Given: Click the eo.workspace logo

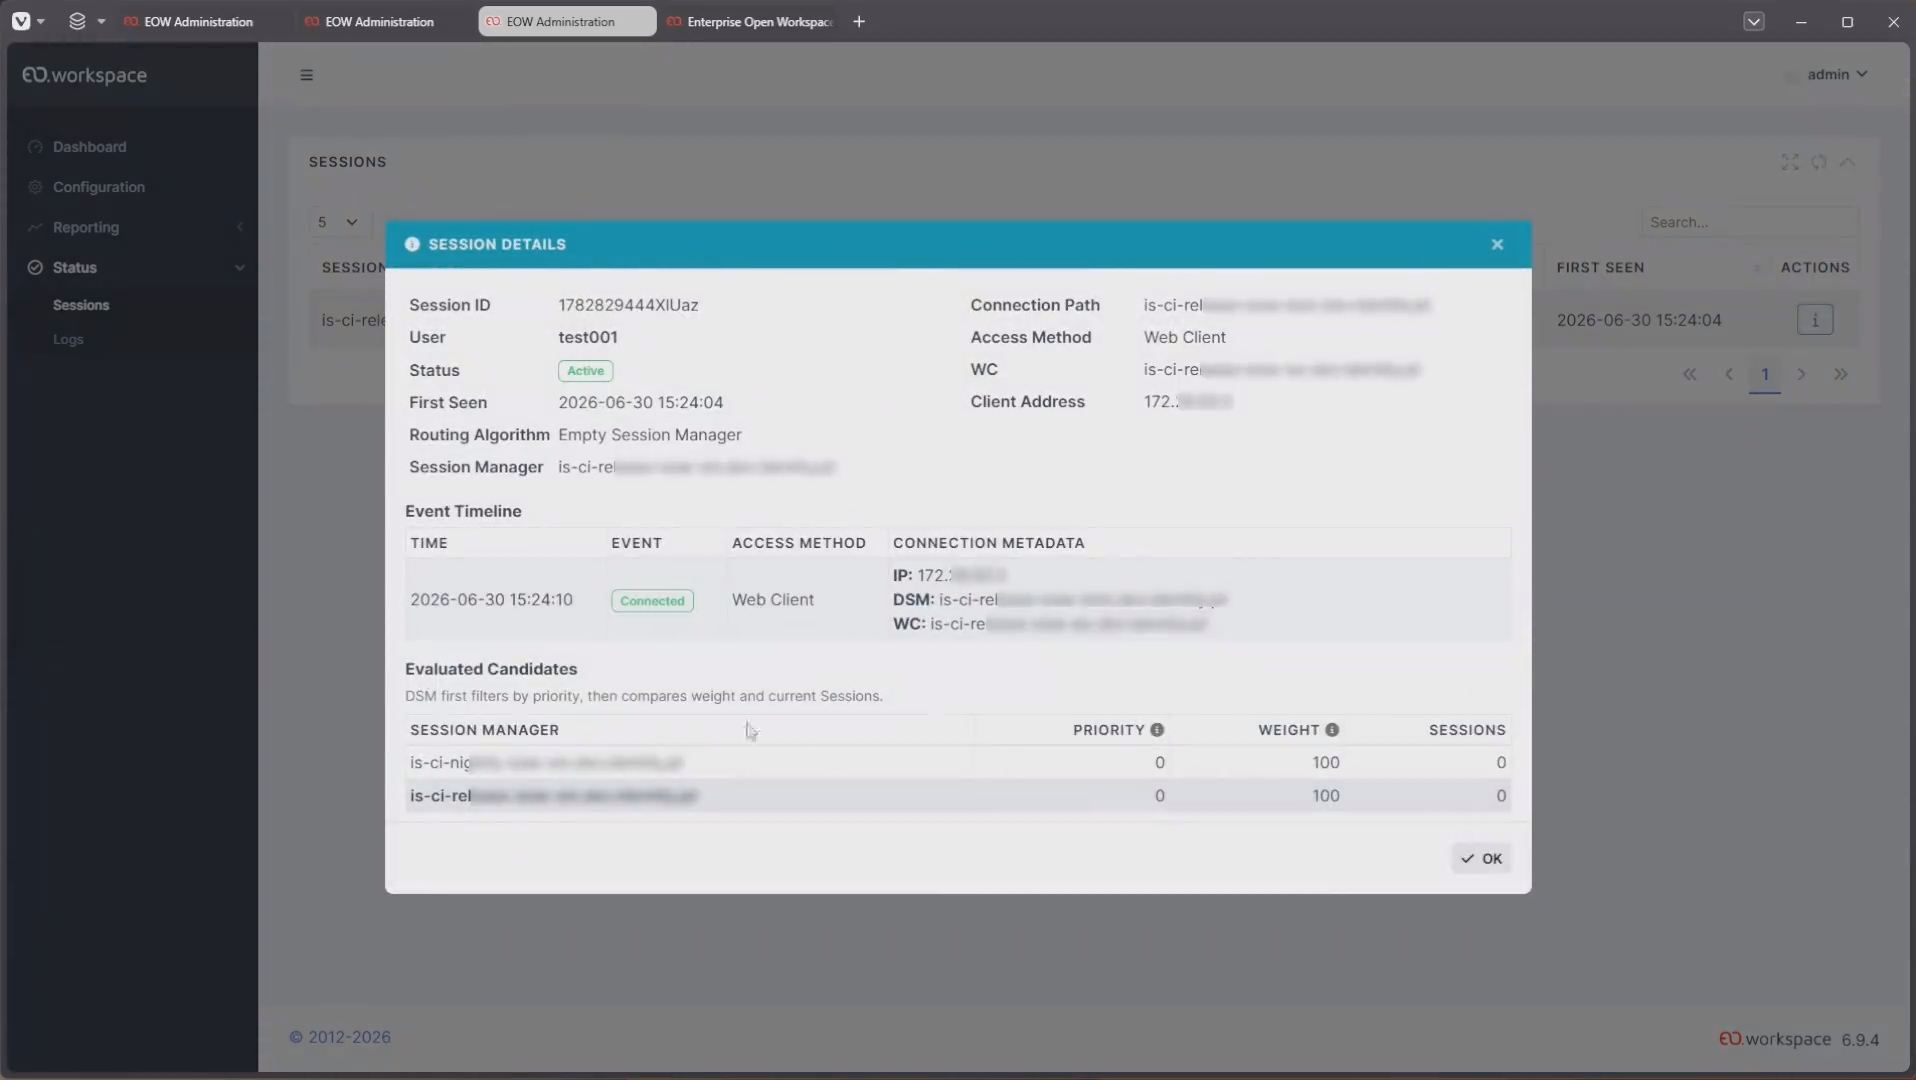Looking at the screenshot, I should pos(85,75).
